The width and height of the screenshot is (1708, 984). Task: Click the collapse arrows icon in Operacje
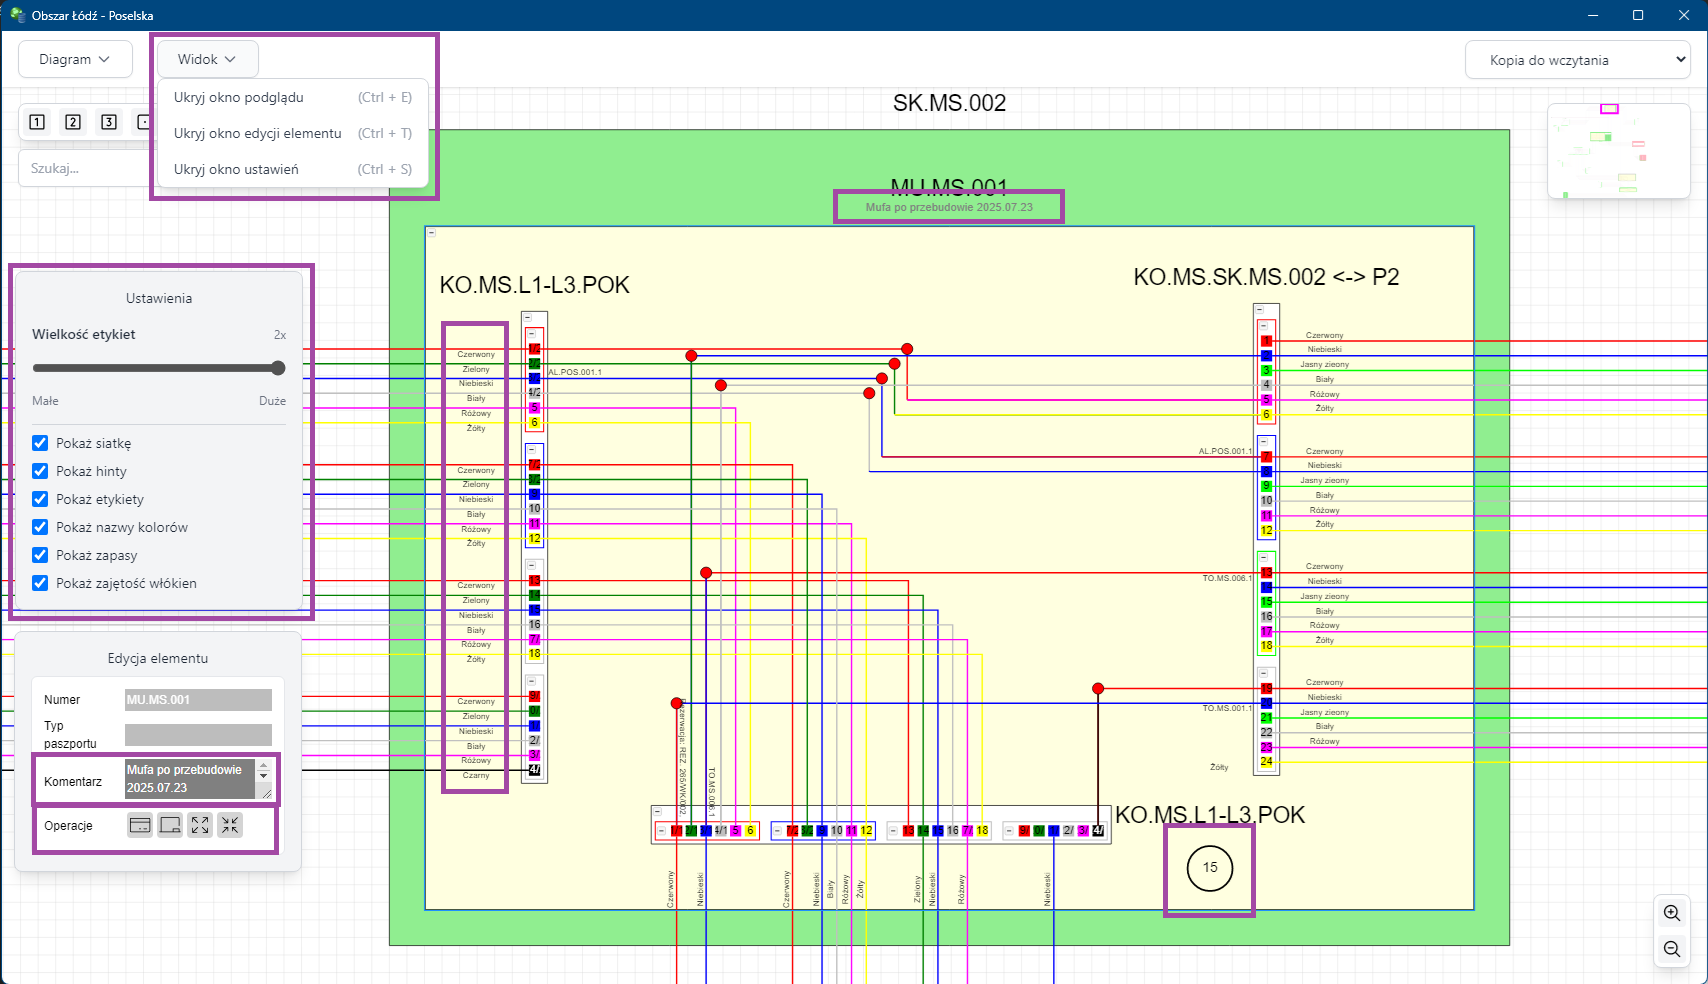coord(230,825)
